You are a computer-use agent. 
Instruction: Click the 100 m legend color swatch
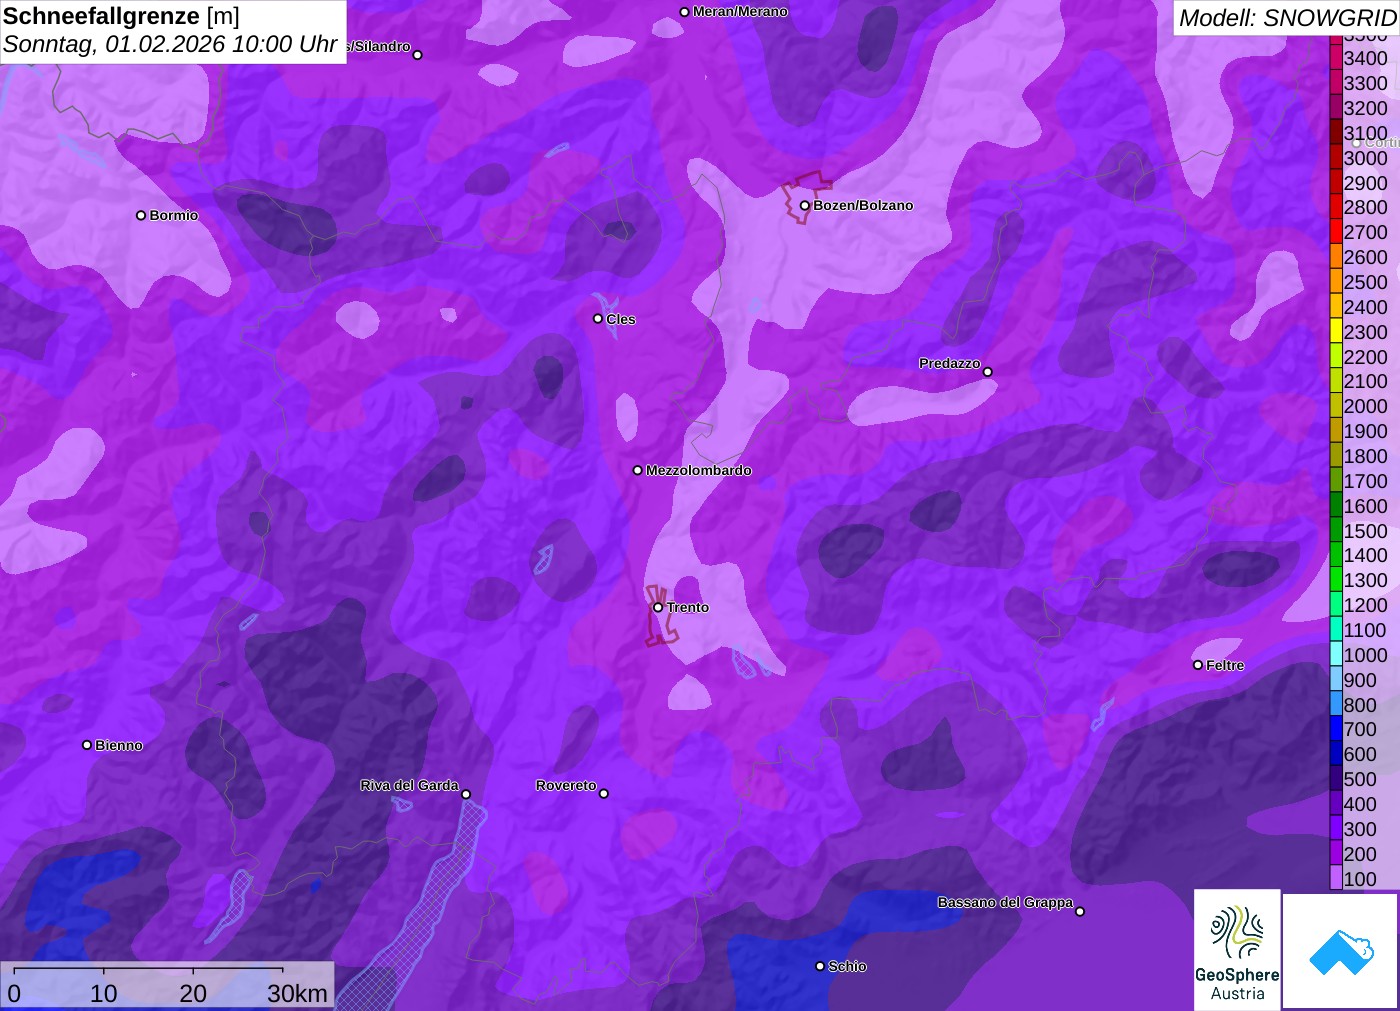tap(1336, 878)
